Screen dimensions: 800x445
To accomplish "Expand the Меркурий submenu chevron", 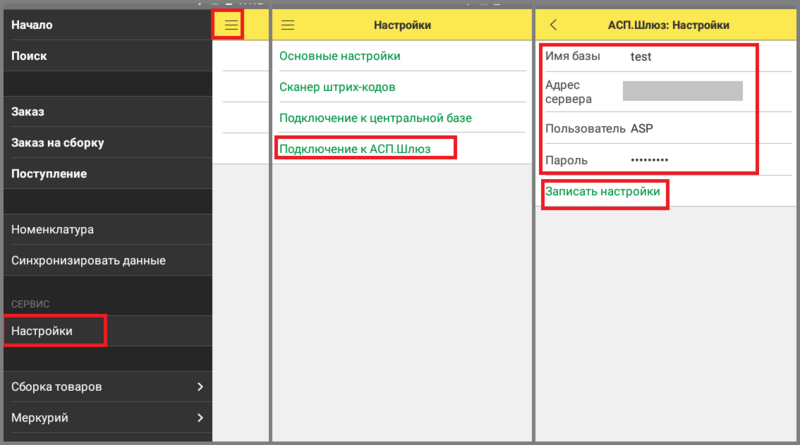I will coord(200,417).
